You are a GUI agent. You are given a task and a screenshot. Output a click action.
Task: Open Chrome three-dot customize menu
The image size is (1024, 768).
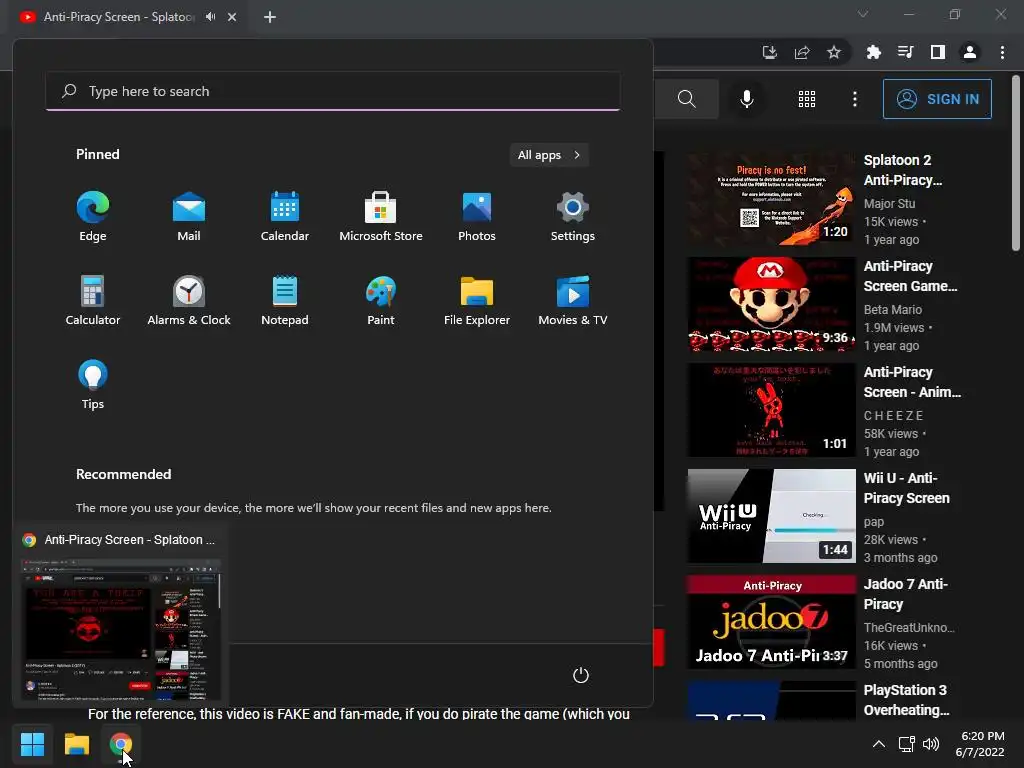(1002, 52)
